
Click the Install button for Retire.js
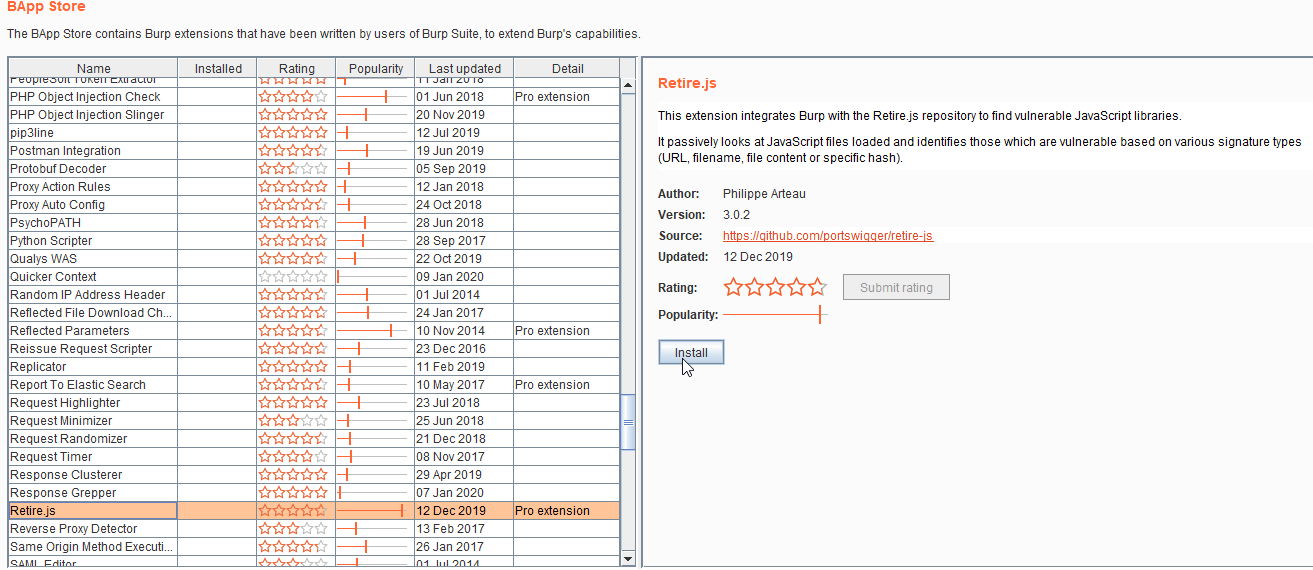pos(691,353)
